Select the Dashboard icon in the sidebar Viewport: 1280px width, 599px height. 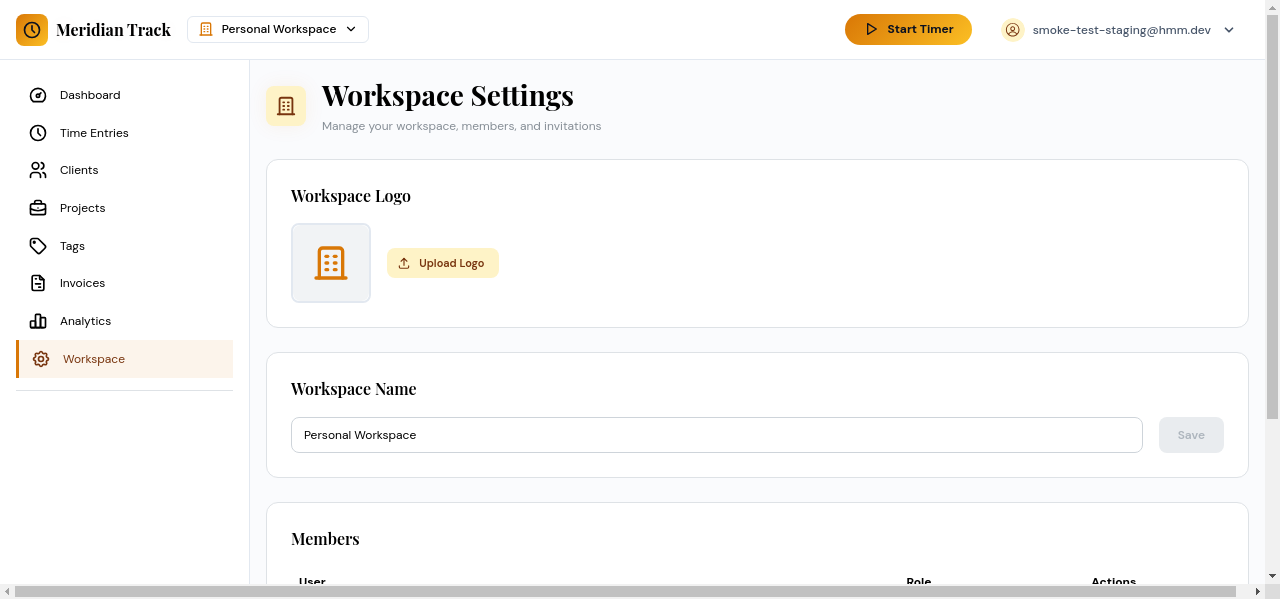pos(38,95)
